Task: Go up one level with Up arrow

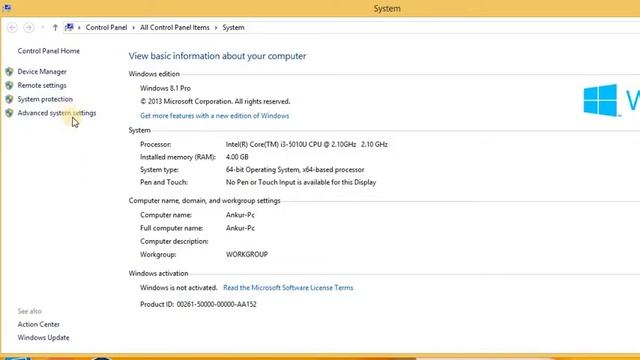Action: [x=55, y=27]
